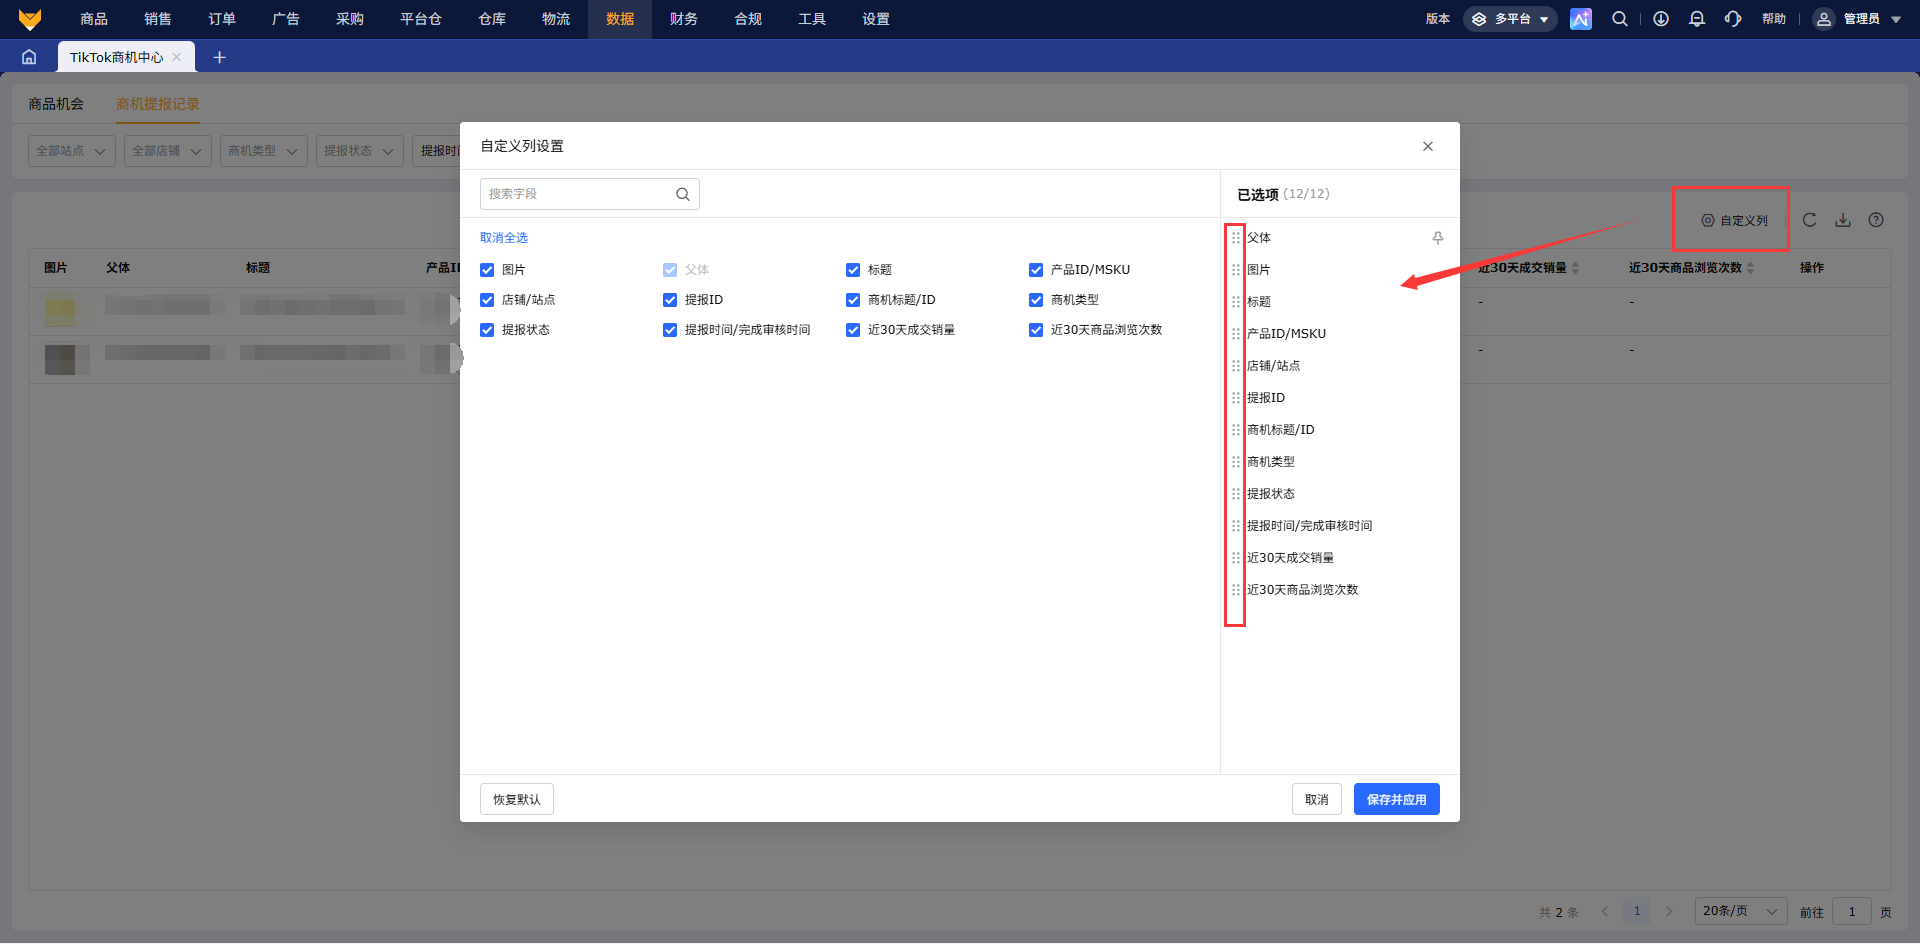Click the export download icon above the table
Image resolution: width=1920 pixels, height=944 pixels.
tap(1843, 220)
